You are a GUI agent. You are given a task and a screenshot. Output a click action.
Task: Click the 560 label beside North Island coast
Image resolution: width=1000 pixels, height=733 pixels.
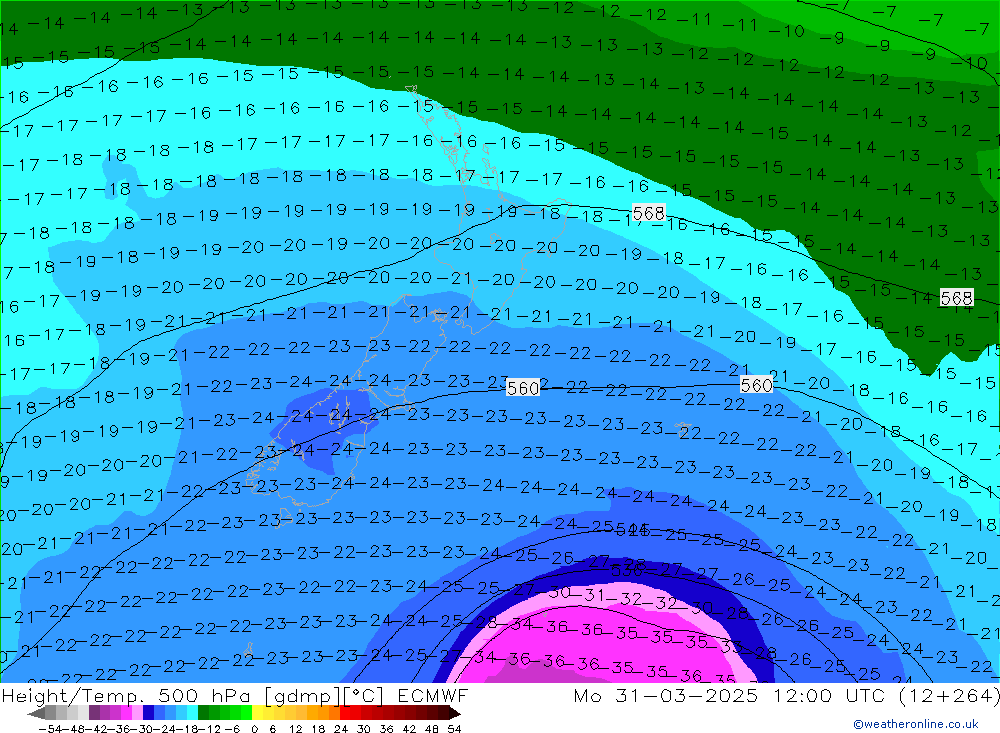pyautogui.click(x=523, y=388)
